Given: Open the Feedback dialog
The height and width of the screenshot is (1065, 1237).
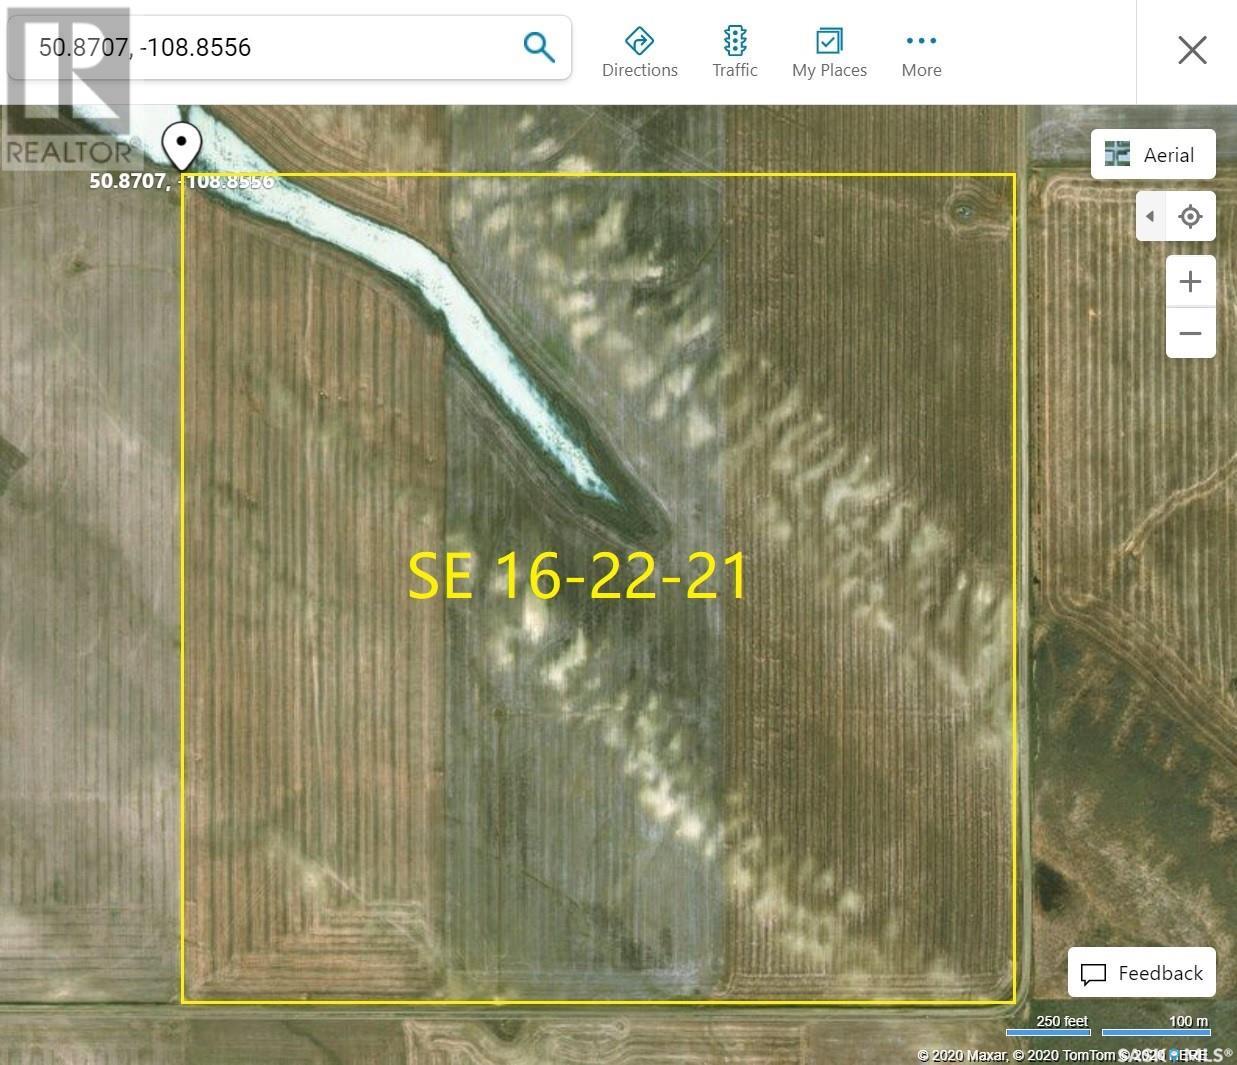Looking at the screenshot, I should [1141, 973].
